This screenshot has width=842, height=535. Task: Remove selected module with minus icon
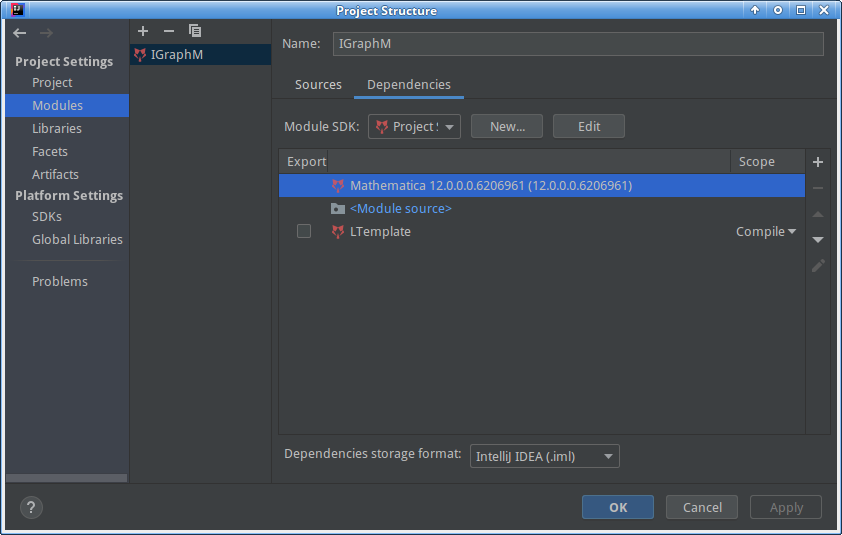click(168, 32)
